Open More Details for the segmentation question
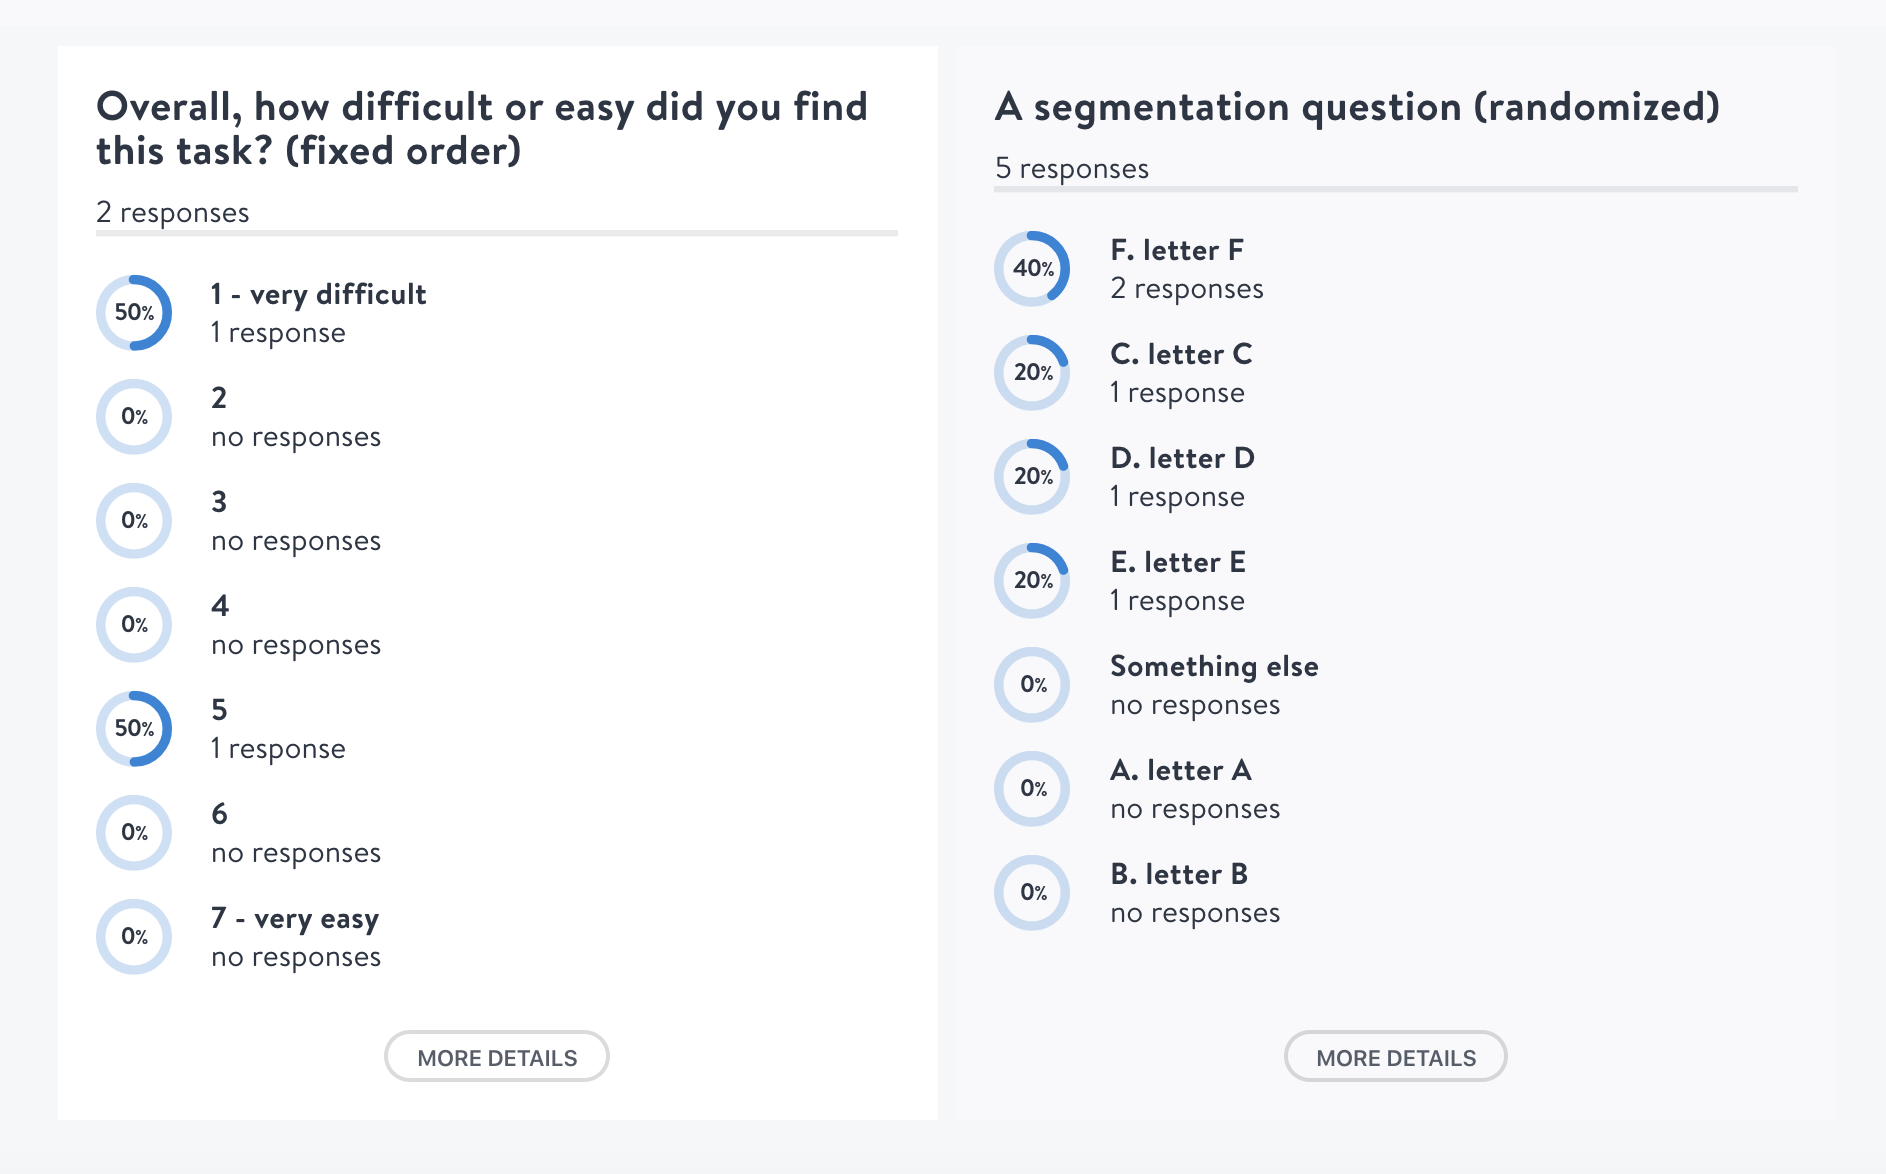The width and height of the screenshot is (1886, 1174). (x=1395, y=1057)
